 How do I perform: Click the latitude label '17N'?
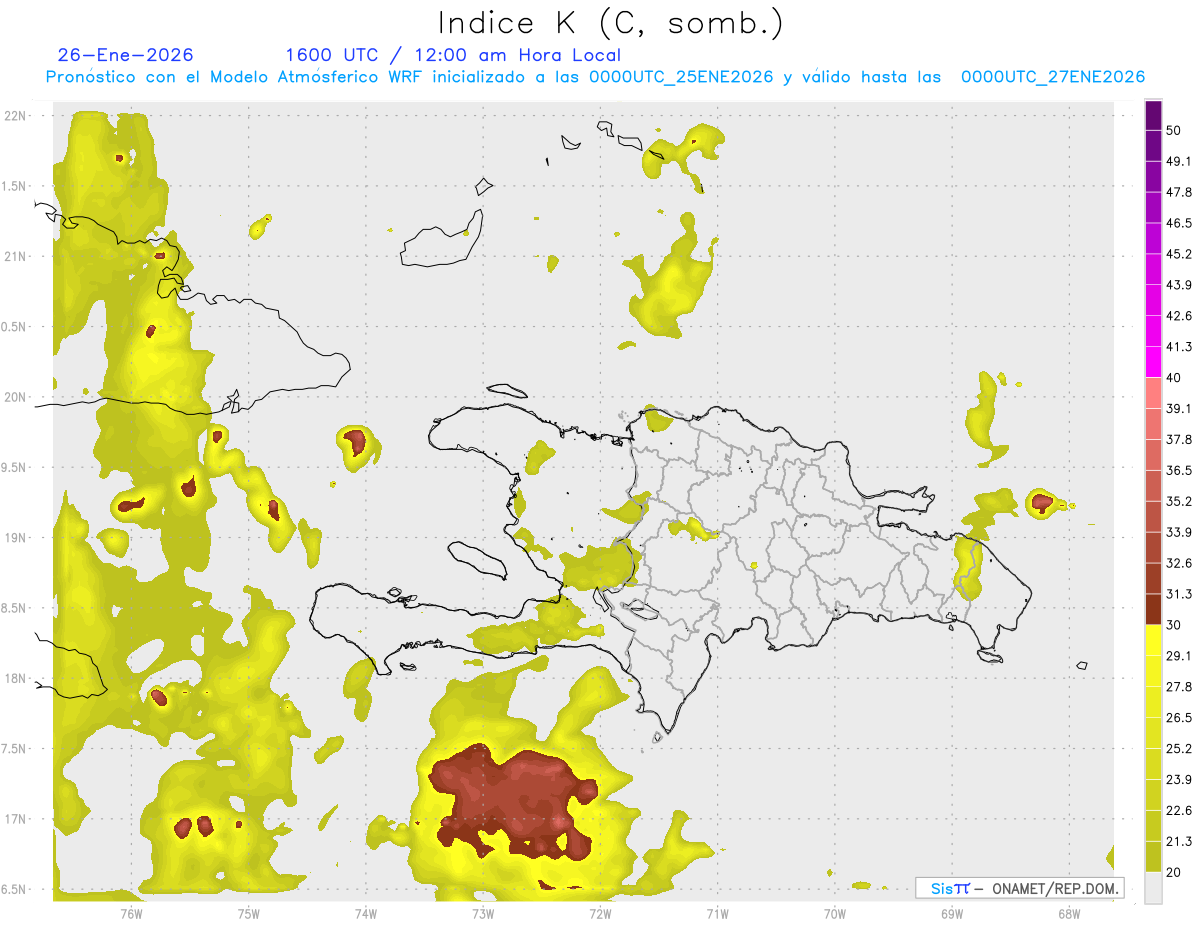click(x=16, y=819)
